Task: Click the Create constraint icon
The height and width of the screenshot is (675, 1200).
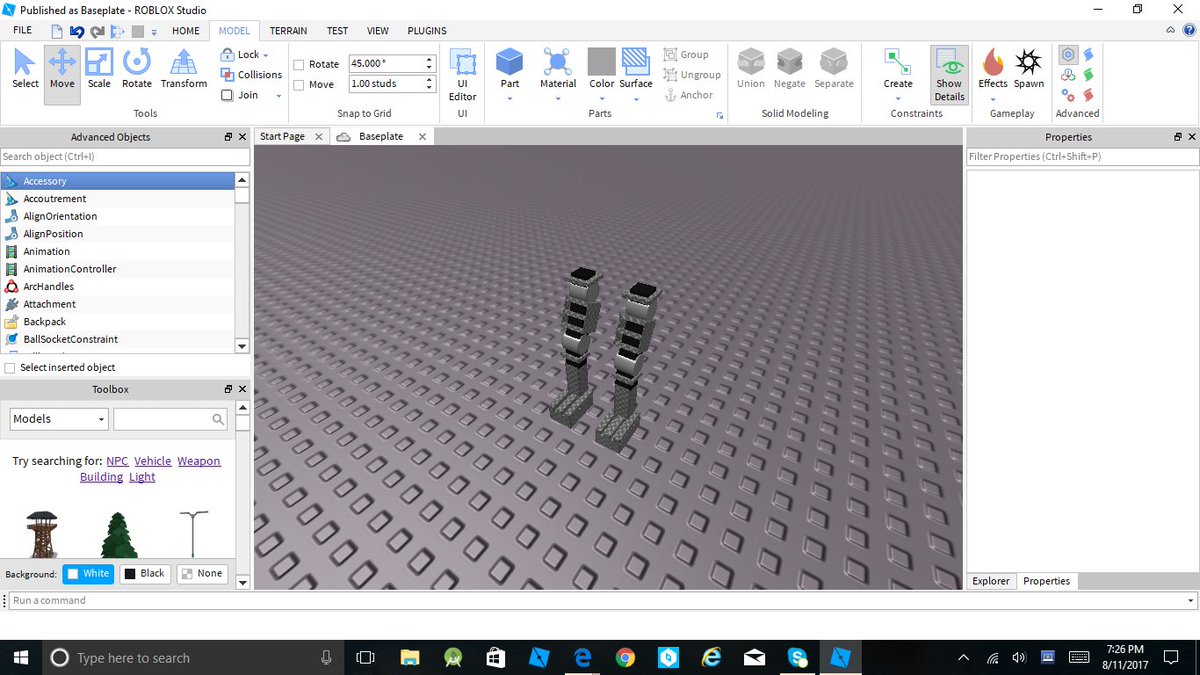Action: pos(898,62)
